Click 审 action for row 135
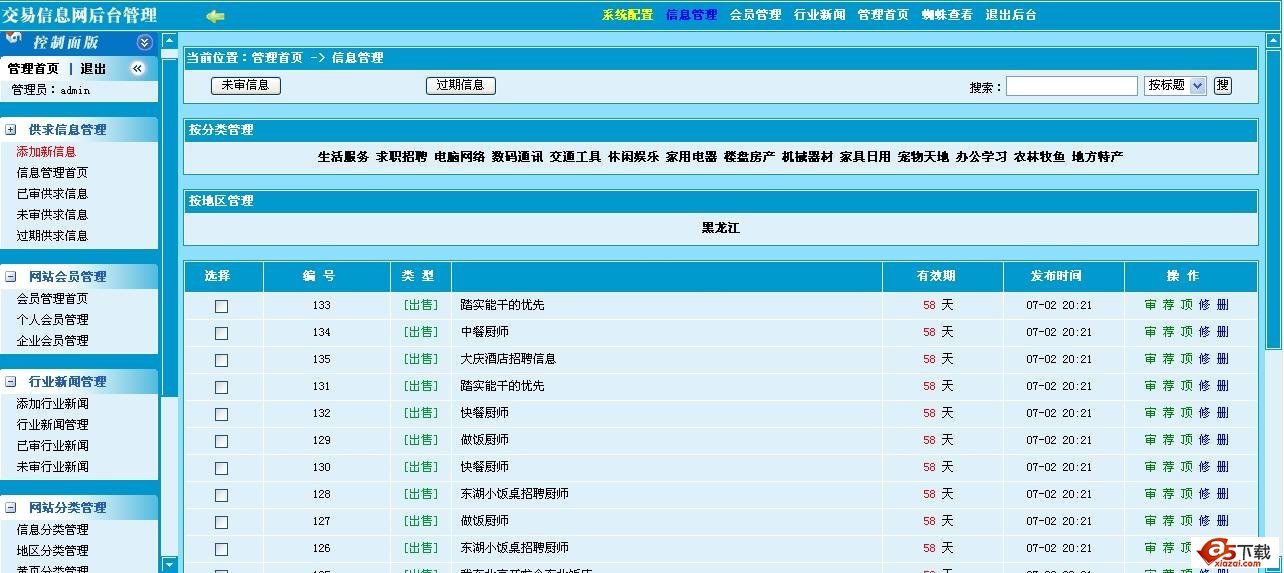The image size is (1284, 573). [x=1151, y=359]
